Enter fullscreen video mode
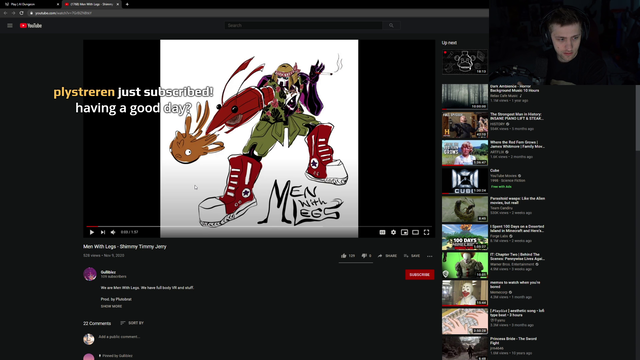The width and height of the screenshot is (640, 360). click(427, 232)
